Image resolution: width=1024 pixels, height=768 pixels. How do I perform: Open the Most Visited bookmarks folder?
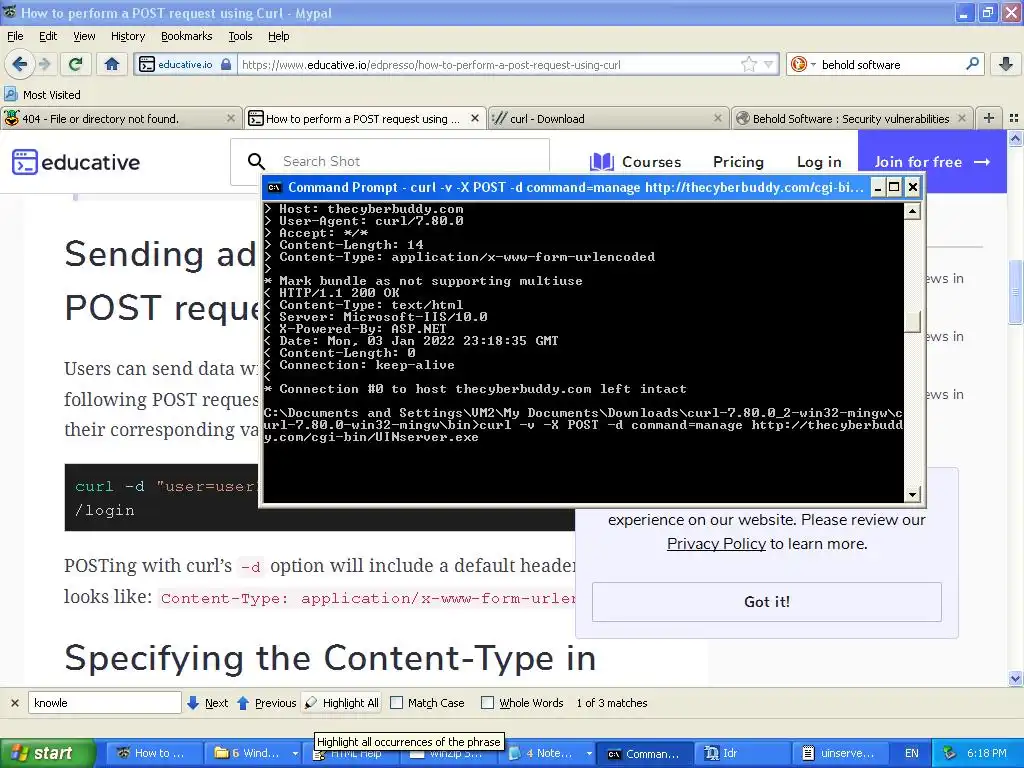click(x=43, y=95)
